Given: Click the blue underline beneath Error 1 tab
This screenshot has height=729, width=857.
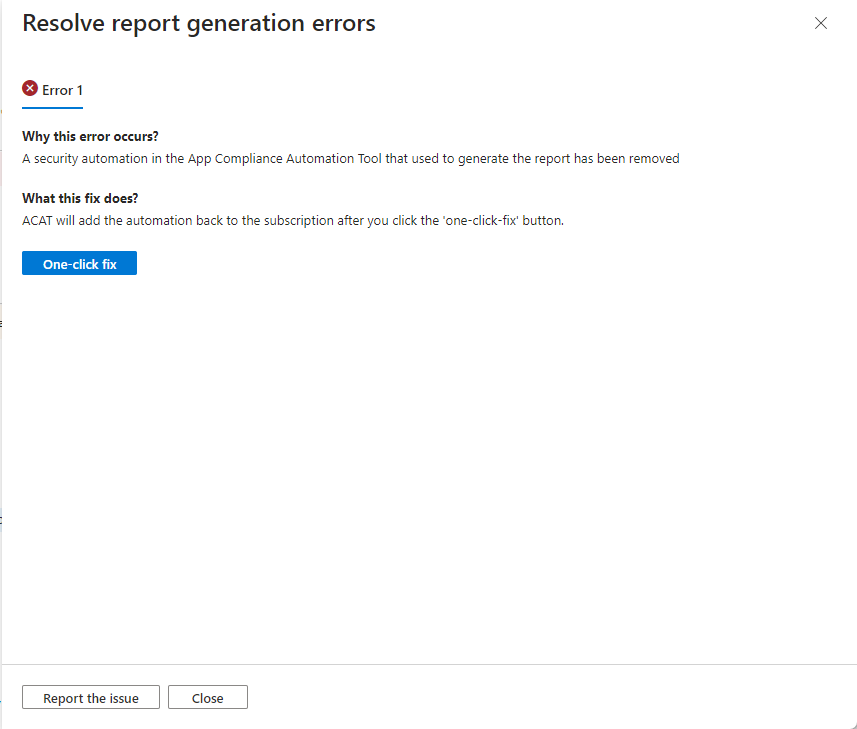Looking at the screenshot, I should [x=52, y=106].
